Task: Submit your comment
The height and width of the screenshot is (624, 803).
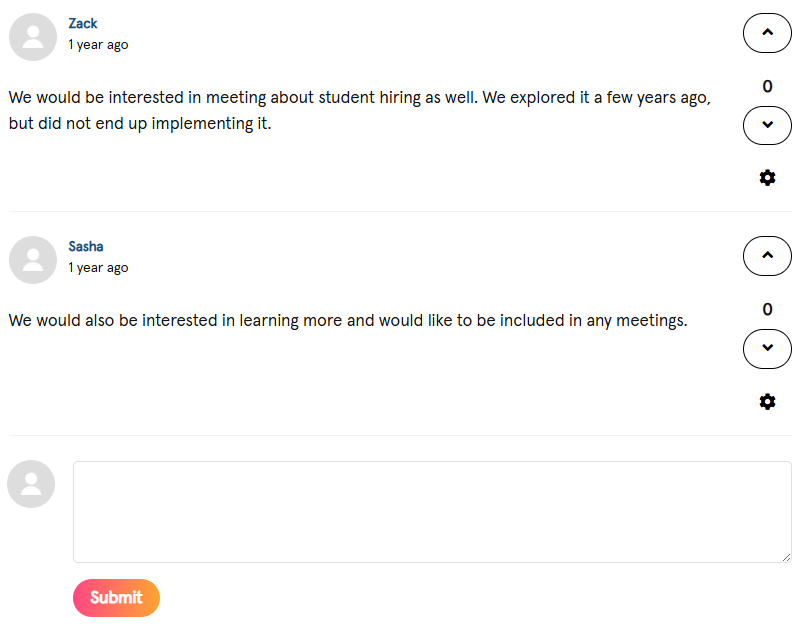Action: (116, 598)
